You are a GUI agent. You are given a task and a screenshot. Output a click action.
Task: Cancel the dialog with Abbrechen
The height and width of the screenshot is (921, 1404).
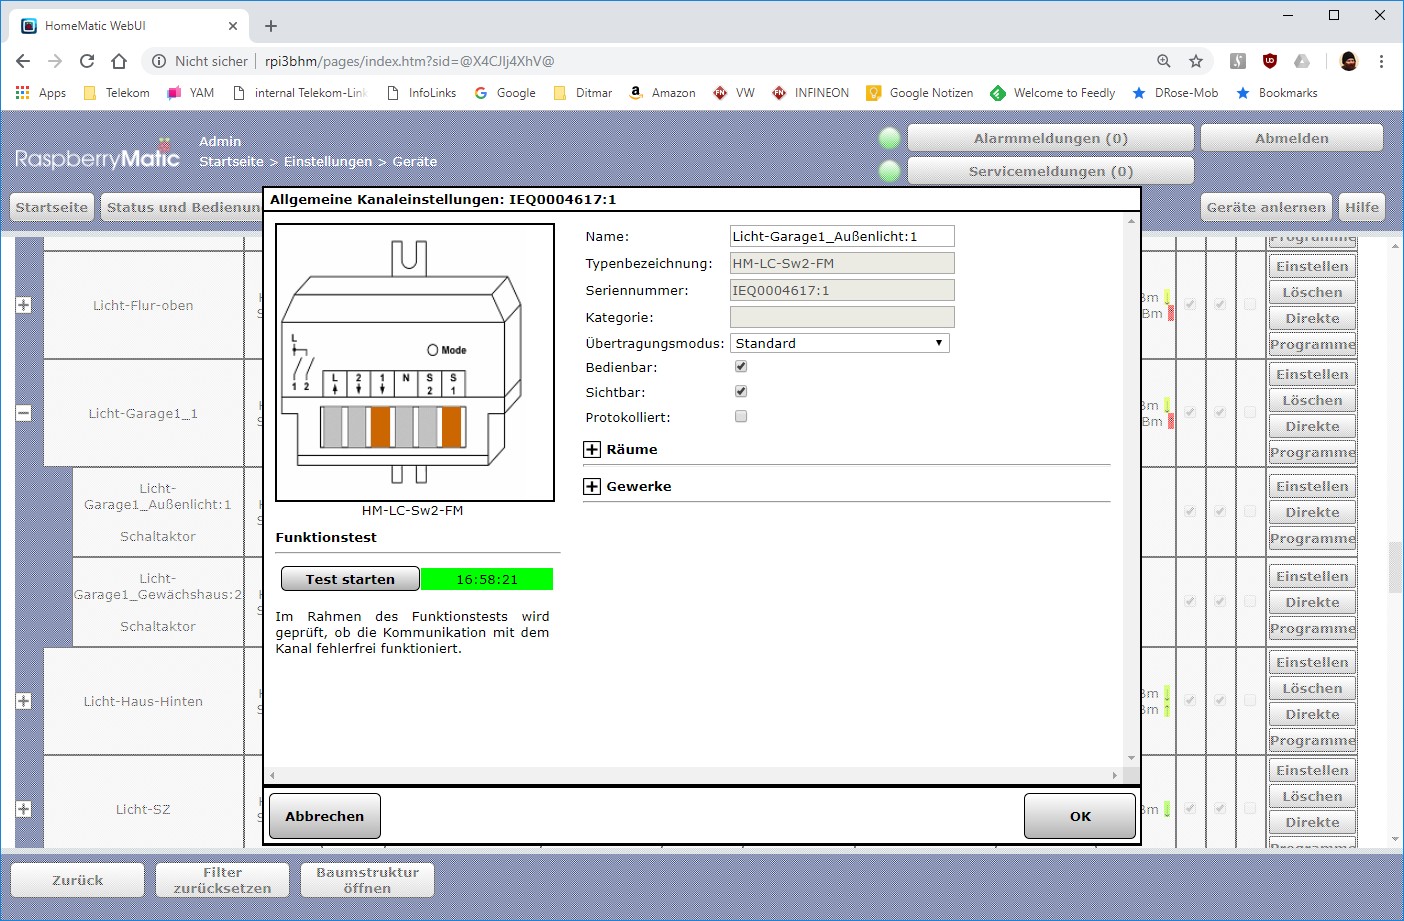325,816
